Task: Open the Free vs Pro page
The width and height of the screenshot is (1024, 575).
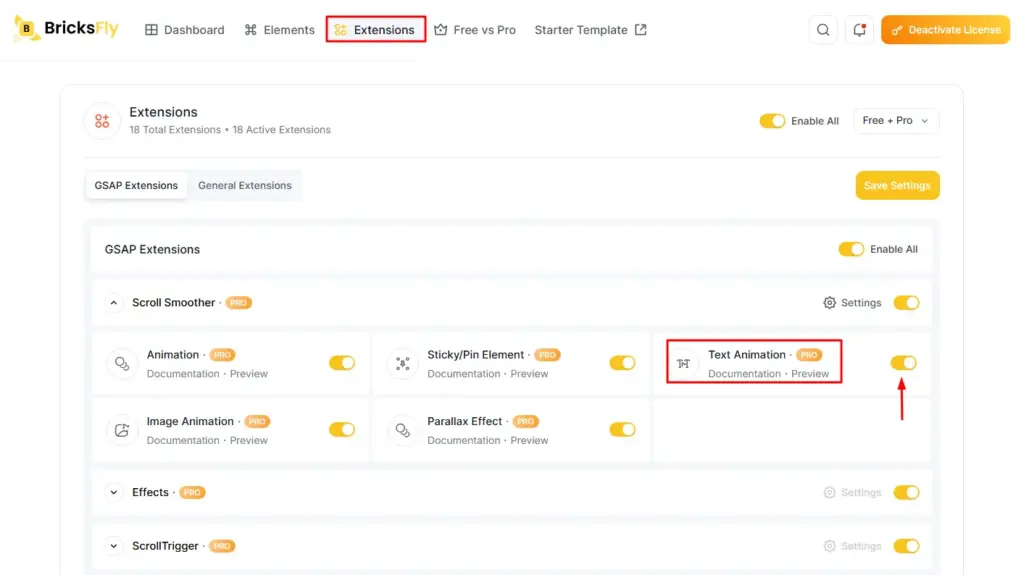Action: coord(475,29)
